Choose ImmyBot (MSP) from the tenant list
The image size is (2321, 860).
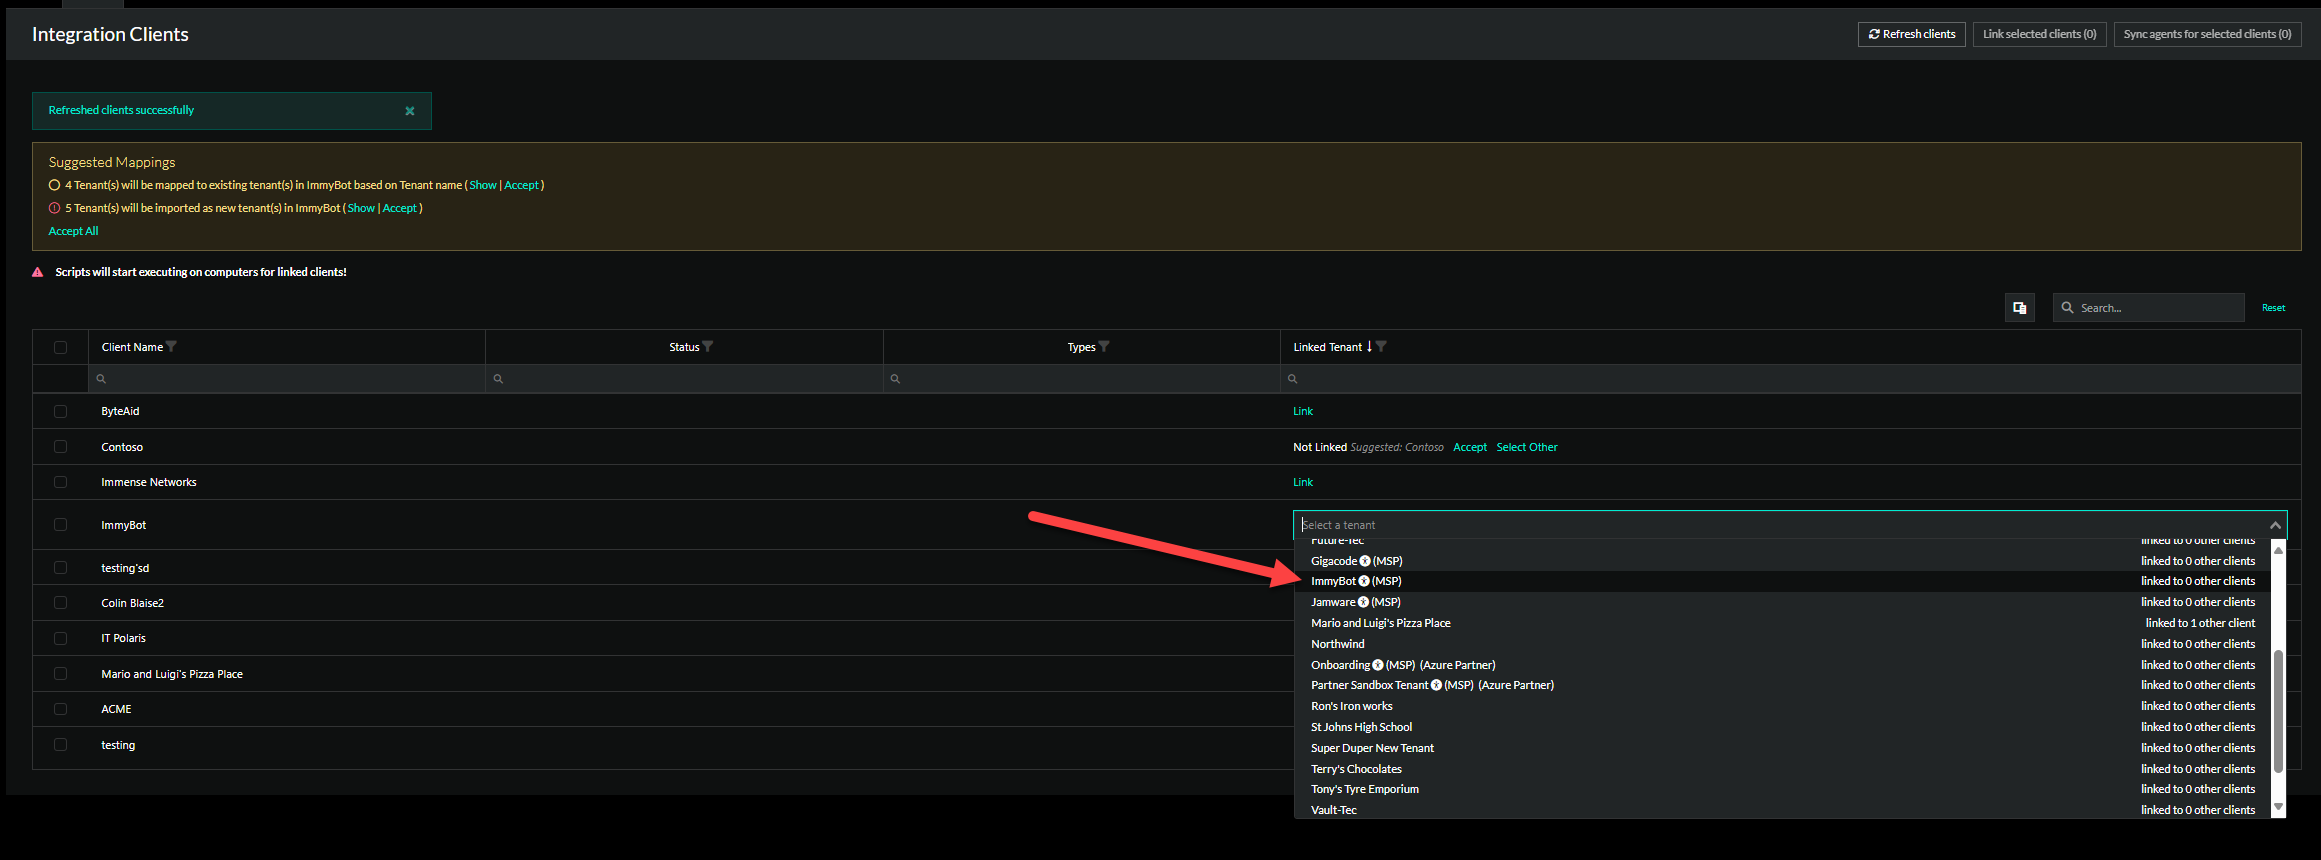(x=1356, y=581)
